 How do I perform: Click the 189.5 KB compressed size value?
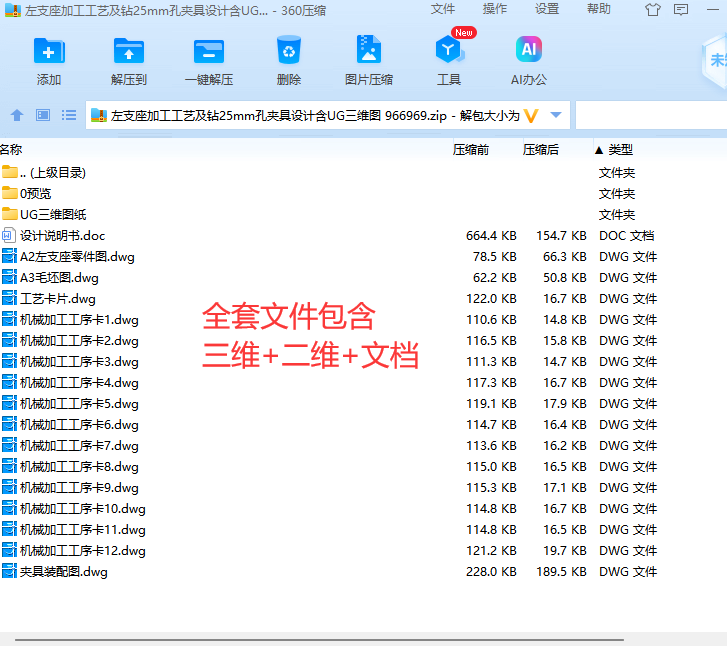pos(561,571)
